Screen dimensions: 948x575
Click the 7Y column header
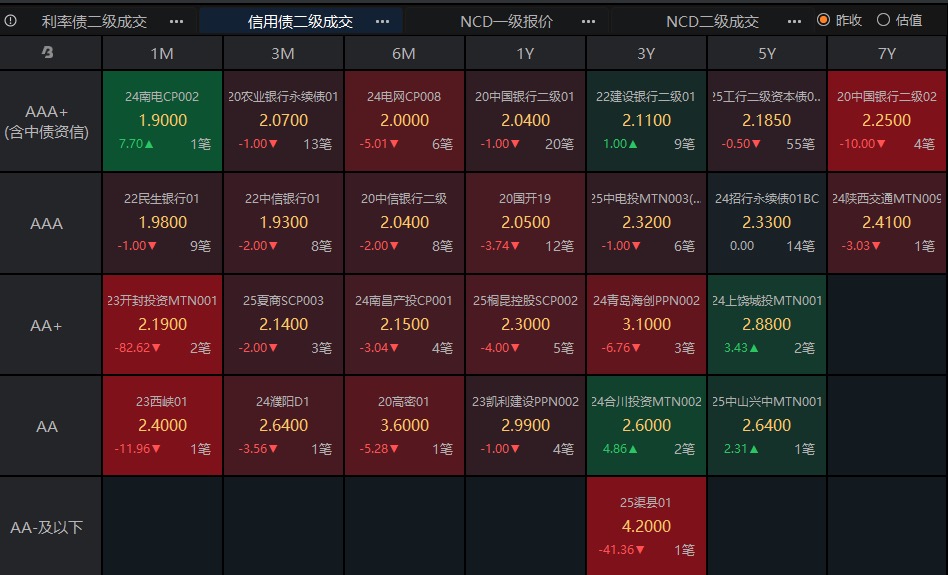click(x=887, y=53)
